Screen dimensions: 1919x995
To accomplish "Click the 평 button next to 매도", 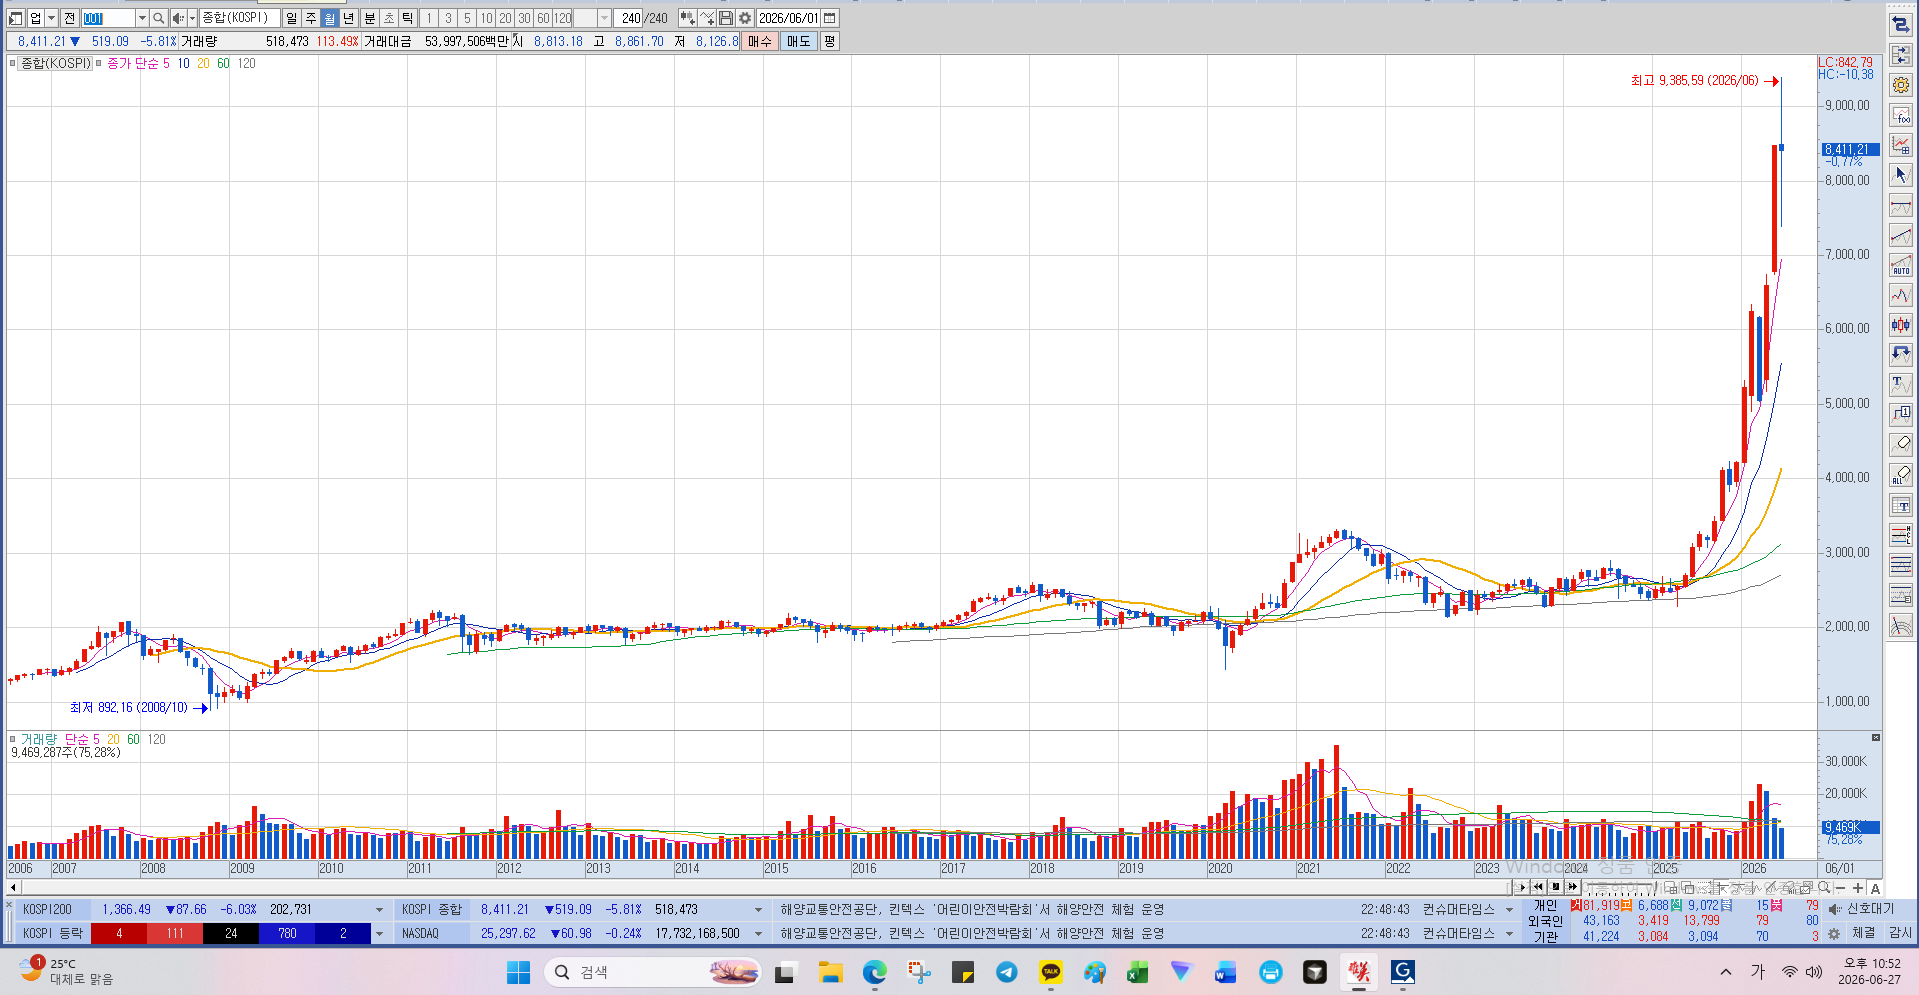I will (830, 41).
